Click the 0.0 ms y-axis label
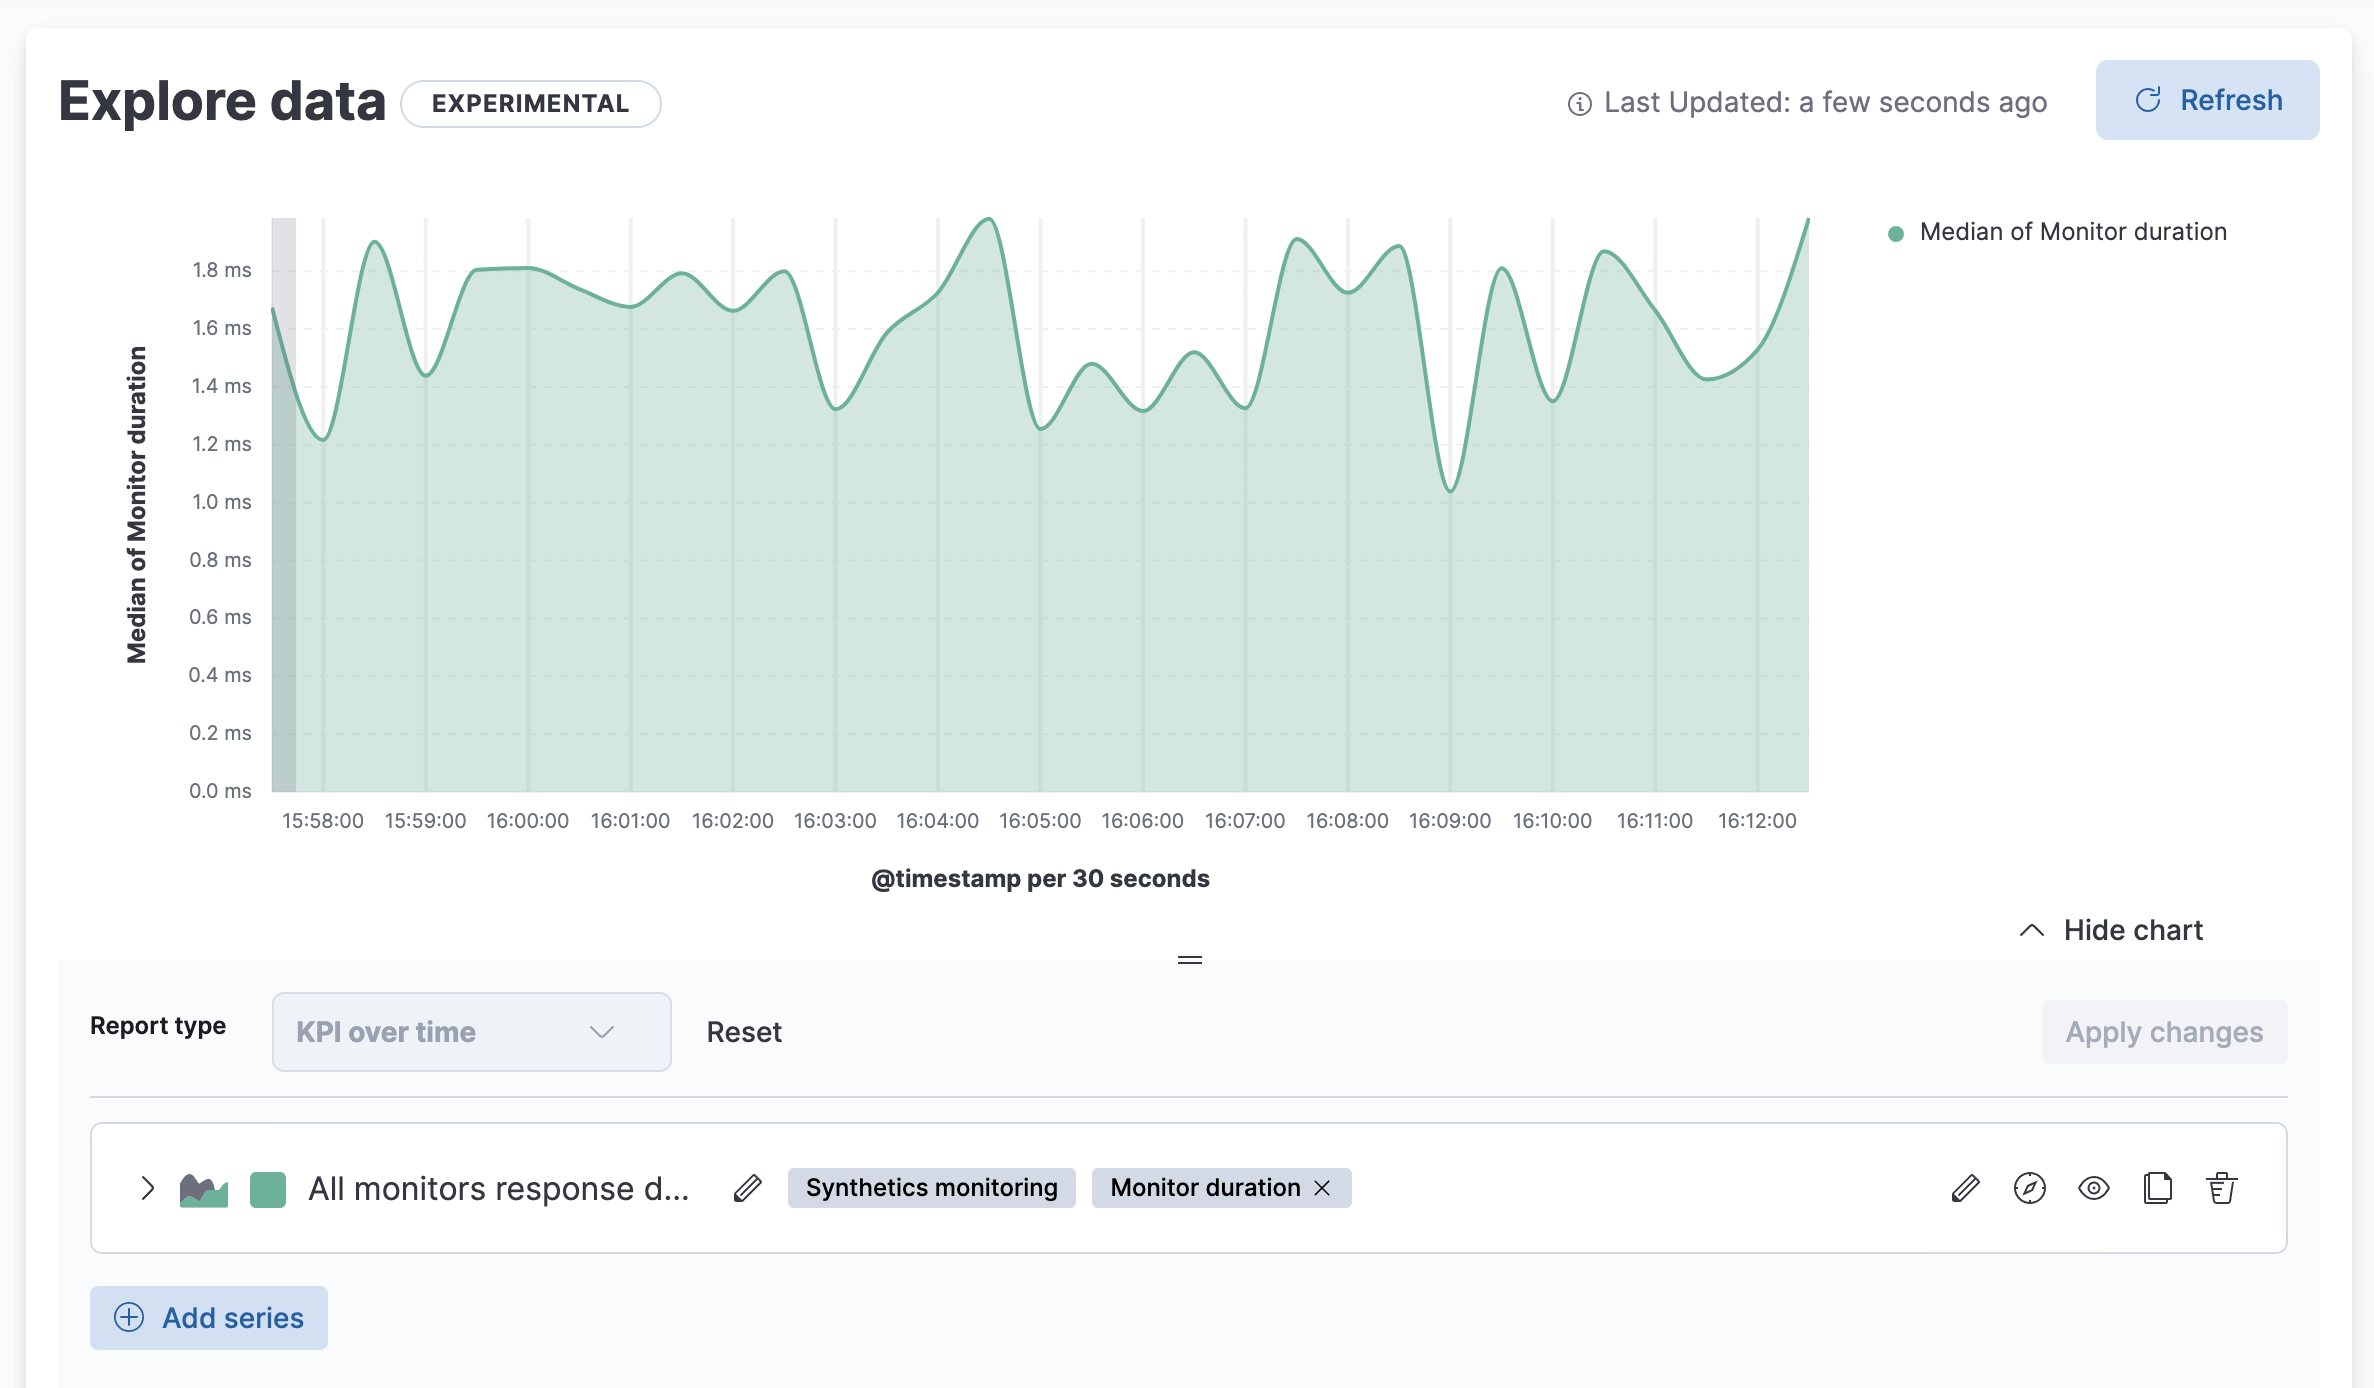This screenshot has width=2374, height=1388. tap(220, 791)
